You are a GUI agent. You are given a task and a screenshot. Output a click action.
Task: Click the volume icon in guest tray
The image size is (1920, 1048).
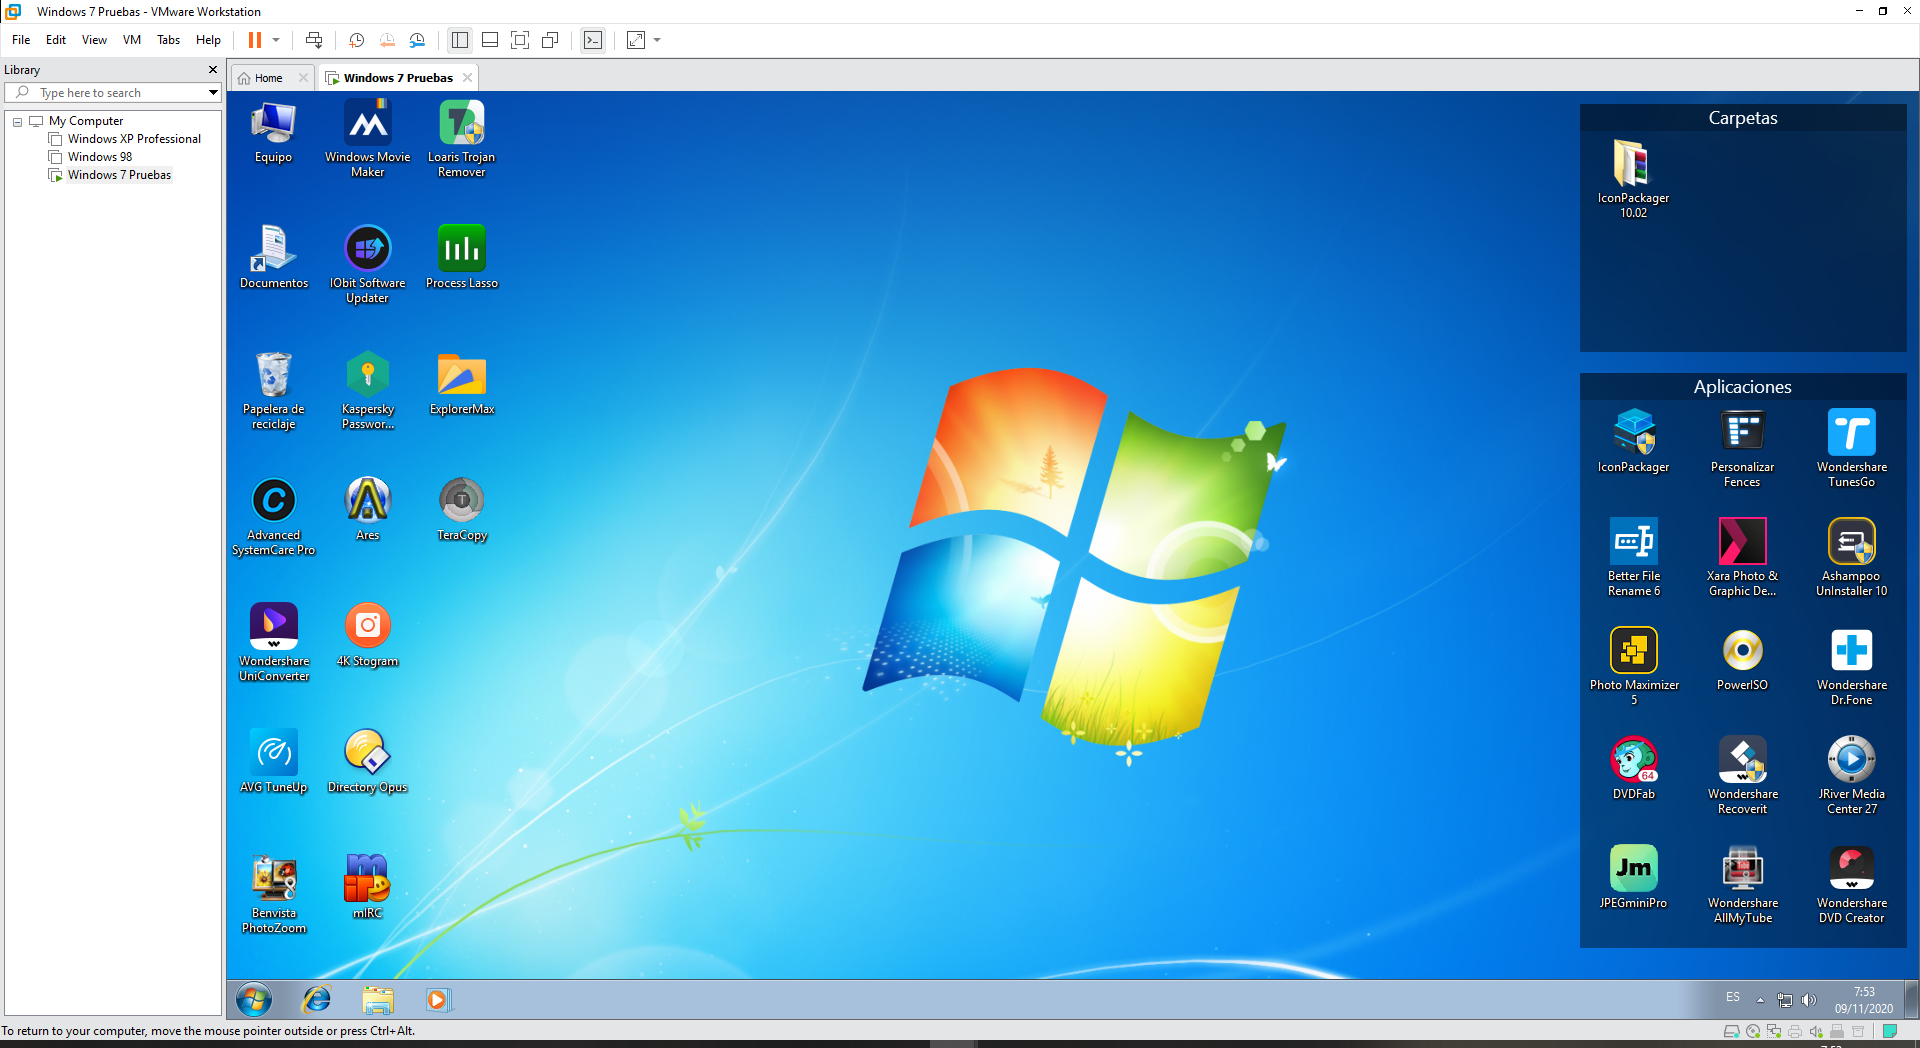tap(1808, 1000)
